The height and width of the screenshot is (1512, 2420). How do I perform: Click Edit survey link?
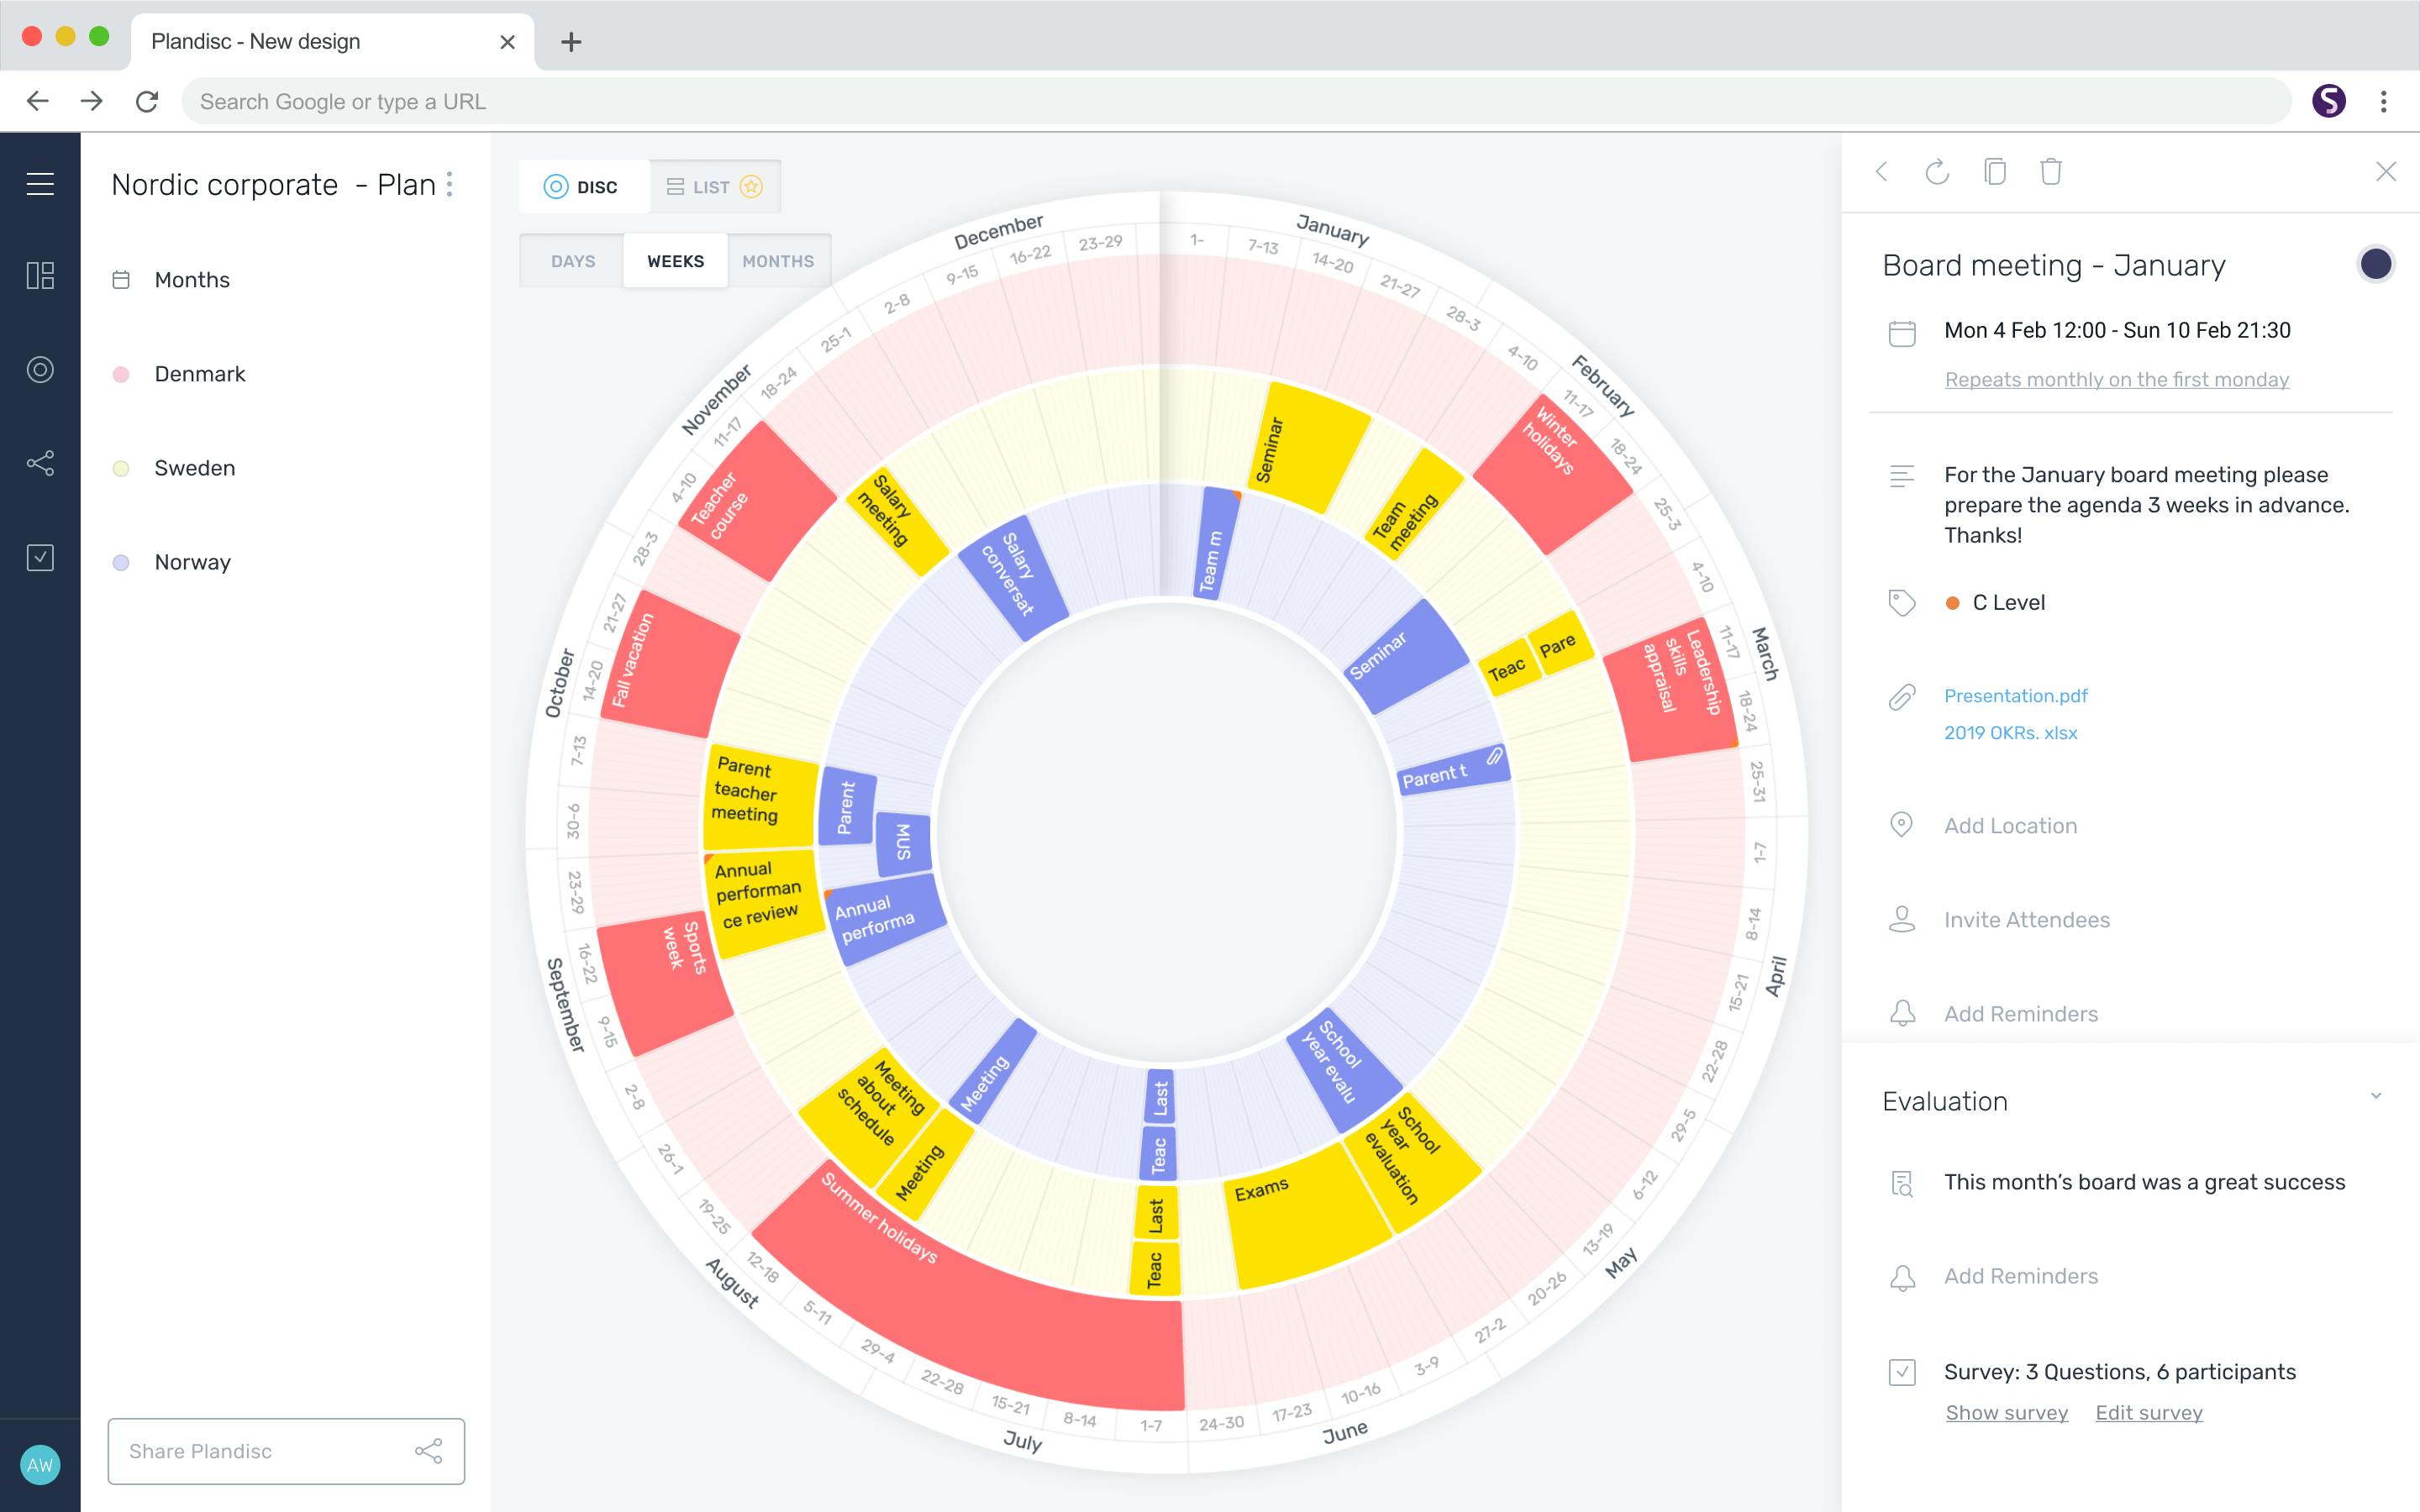click(2149, 1412)
